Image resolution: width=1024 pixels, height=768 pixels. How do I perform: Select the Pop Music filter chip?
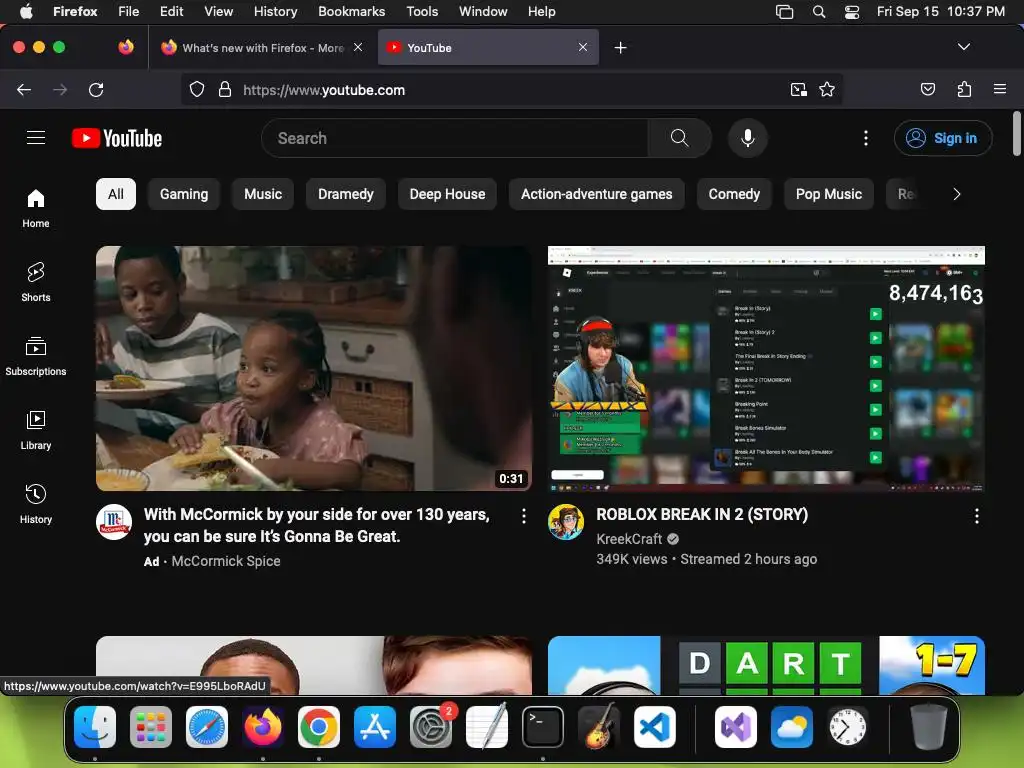point(829,194)
